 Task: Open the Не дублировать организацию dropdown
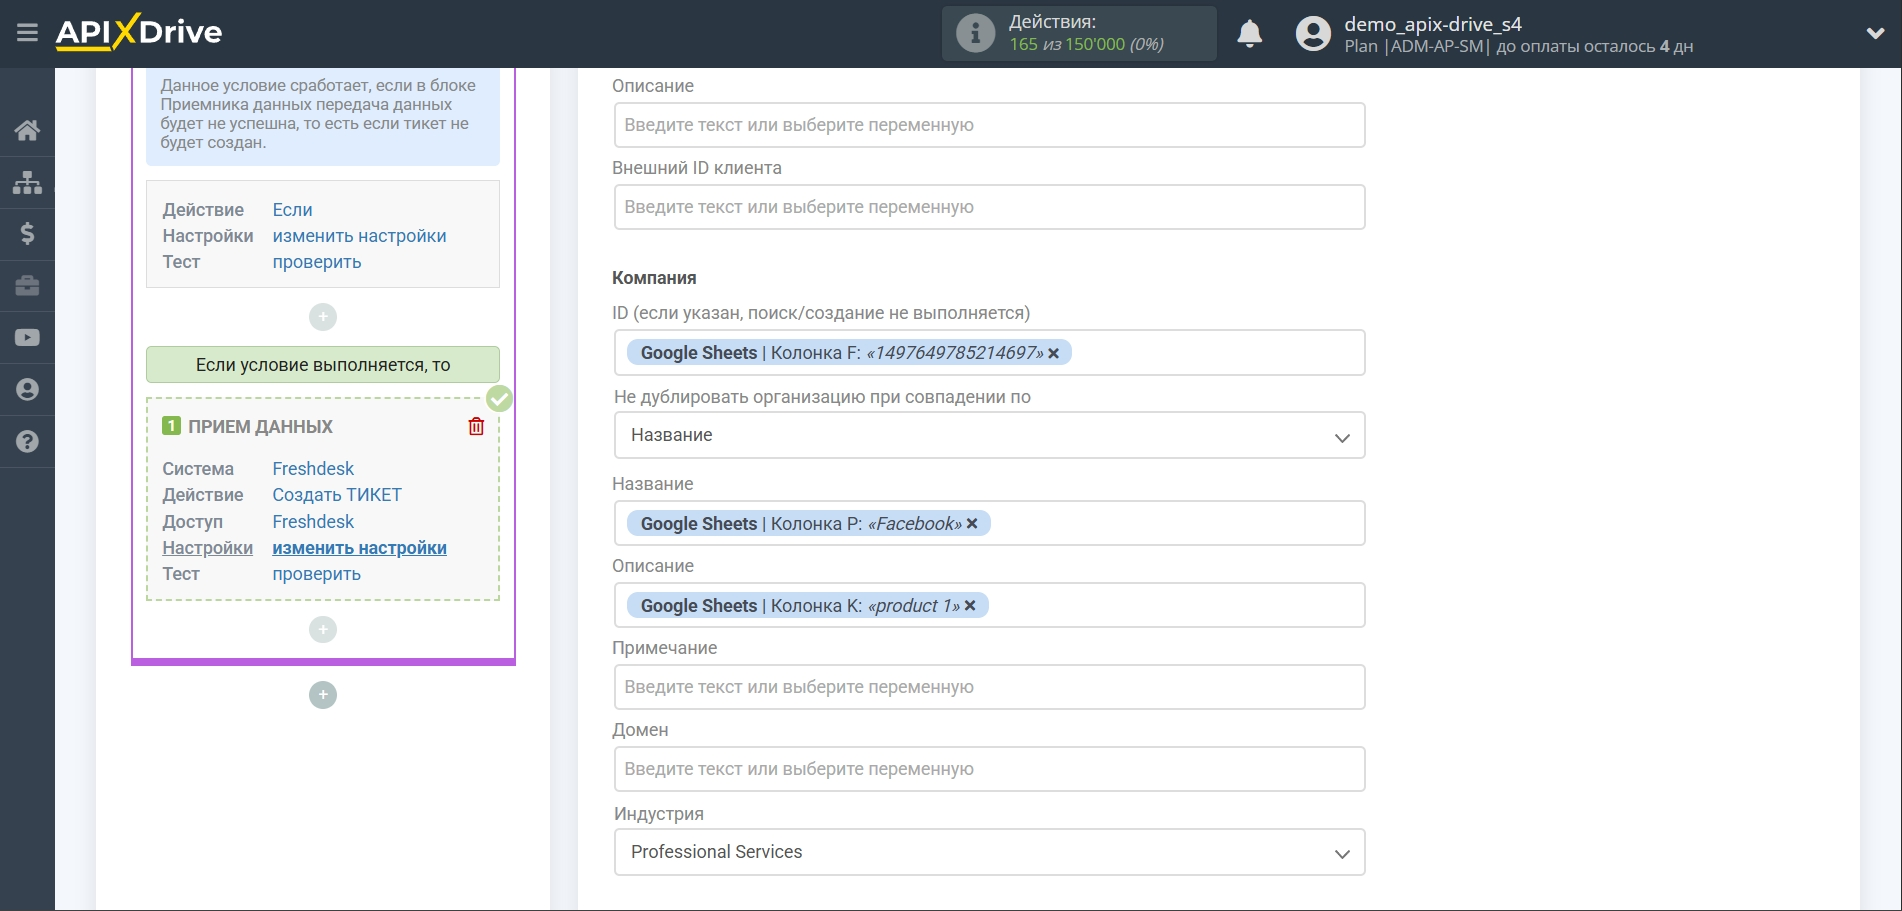point(989,435)
